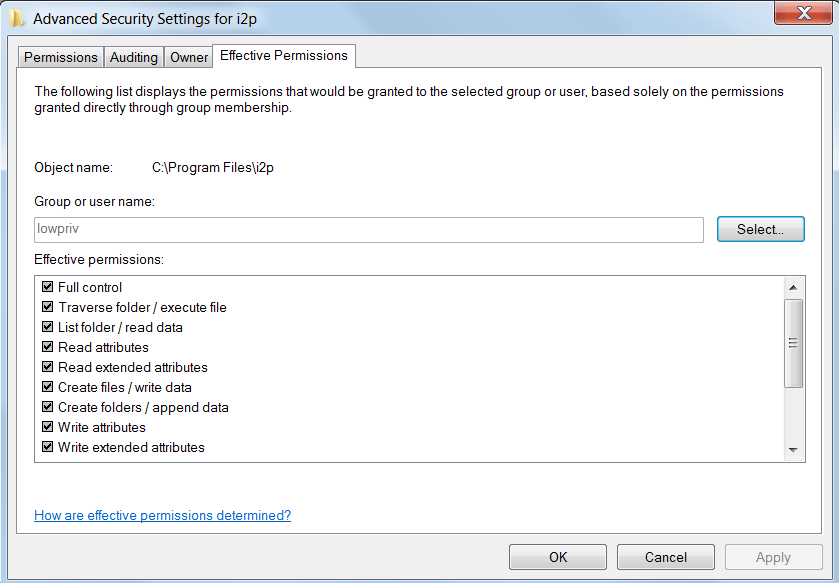Toggle List folder / read data checkbox
The width and height of the screenshot is (839, 583).
(48, 327)
